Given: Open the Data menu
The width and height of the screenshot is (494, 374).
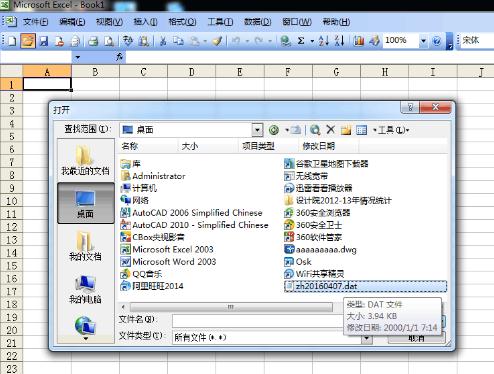Looking at the screenshot, I should (257, 22).
